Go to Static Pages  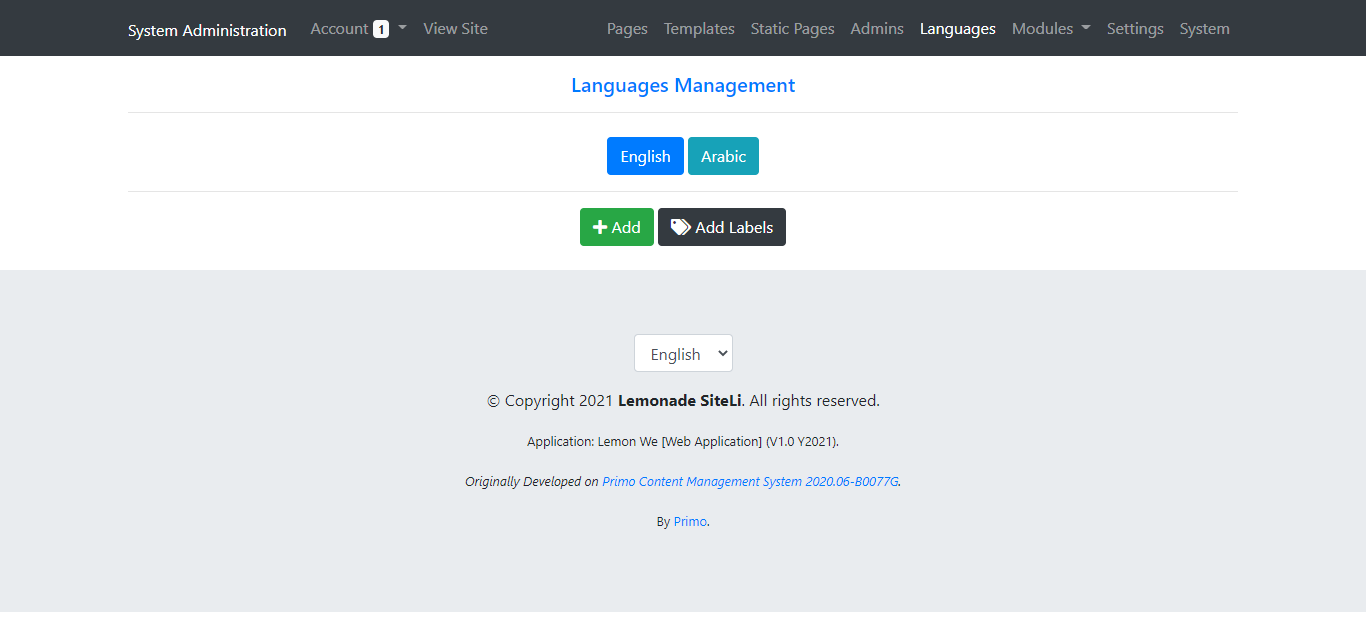point(792,28)
